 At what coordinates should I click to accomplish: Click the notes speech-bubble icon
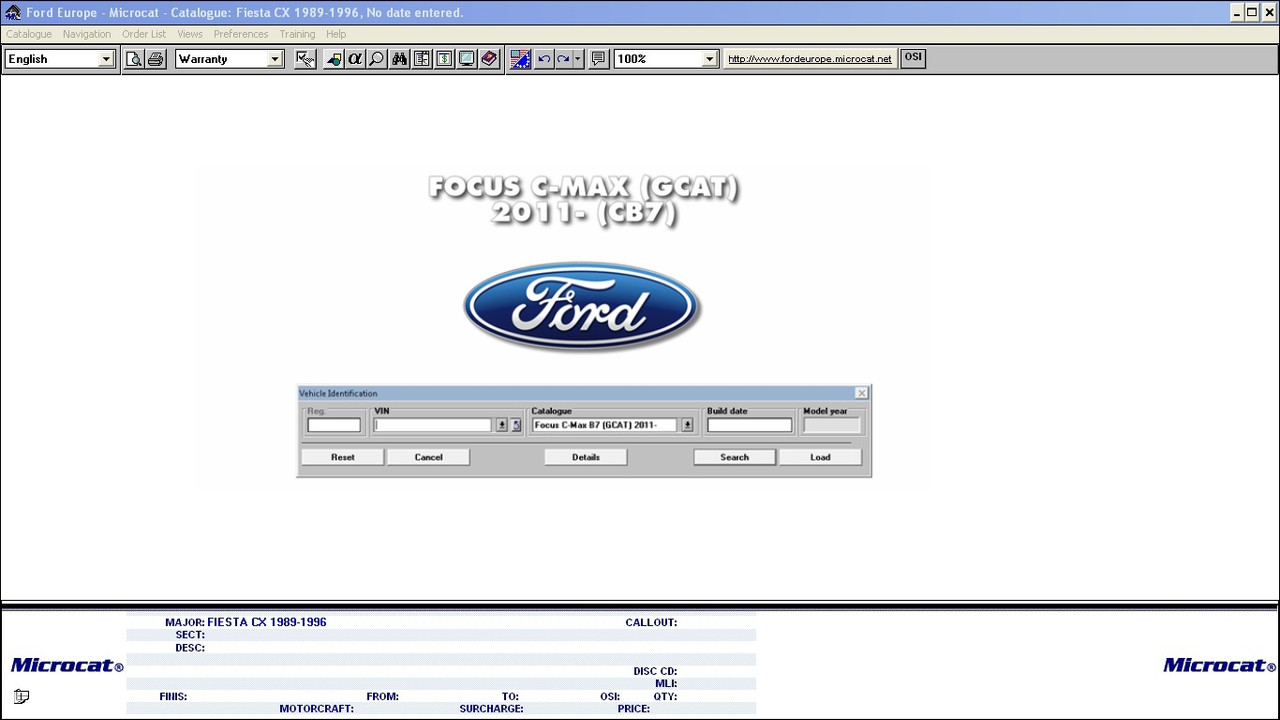598,59
